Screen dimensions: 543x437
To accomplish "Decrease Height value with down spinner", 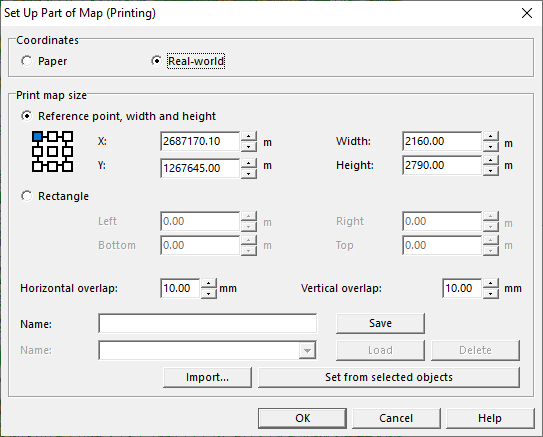I will pos(490,170).
